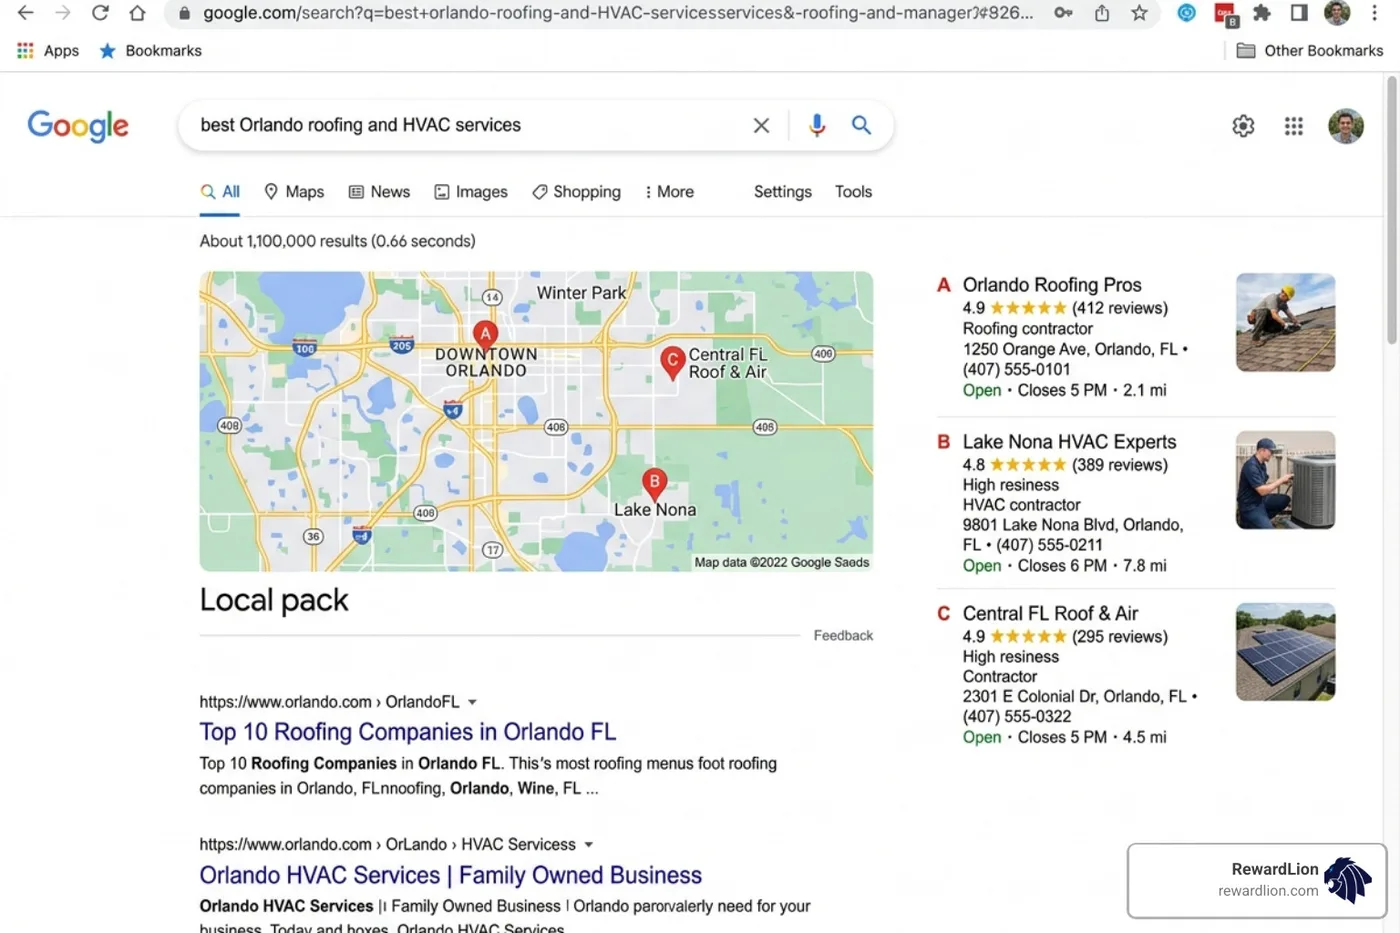The image size is (1400, 933).
Task: Click the Lake Nona HVAC technician photo
Action: pyautogui.click(x=1285, y=480)
